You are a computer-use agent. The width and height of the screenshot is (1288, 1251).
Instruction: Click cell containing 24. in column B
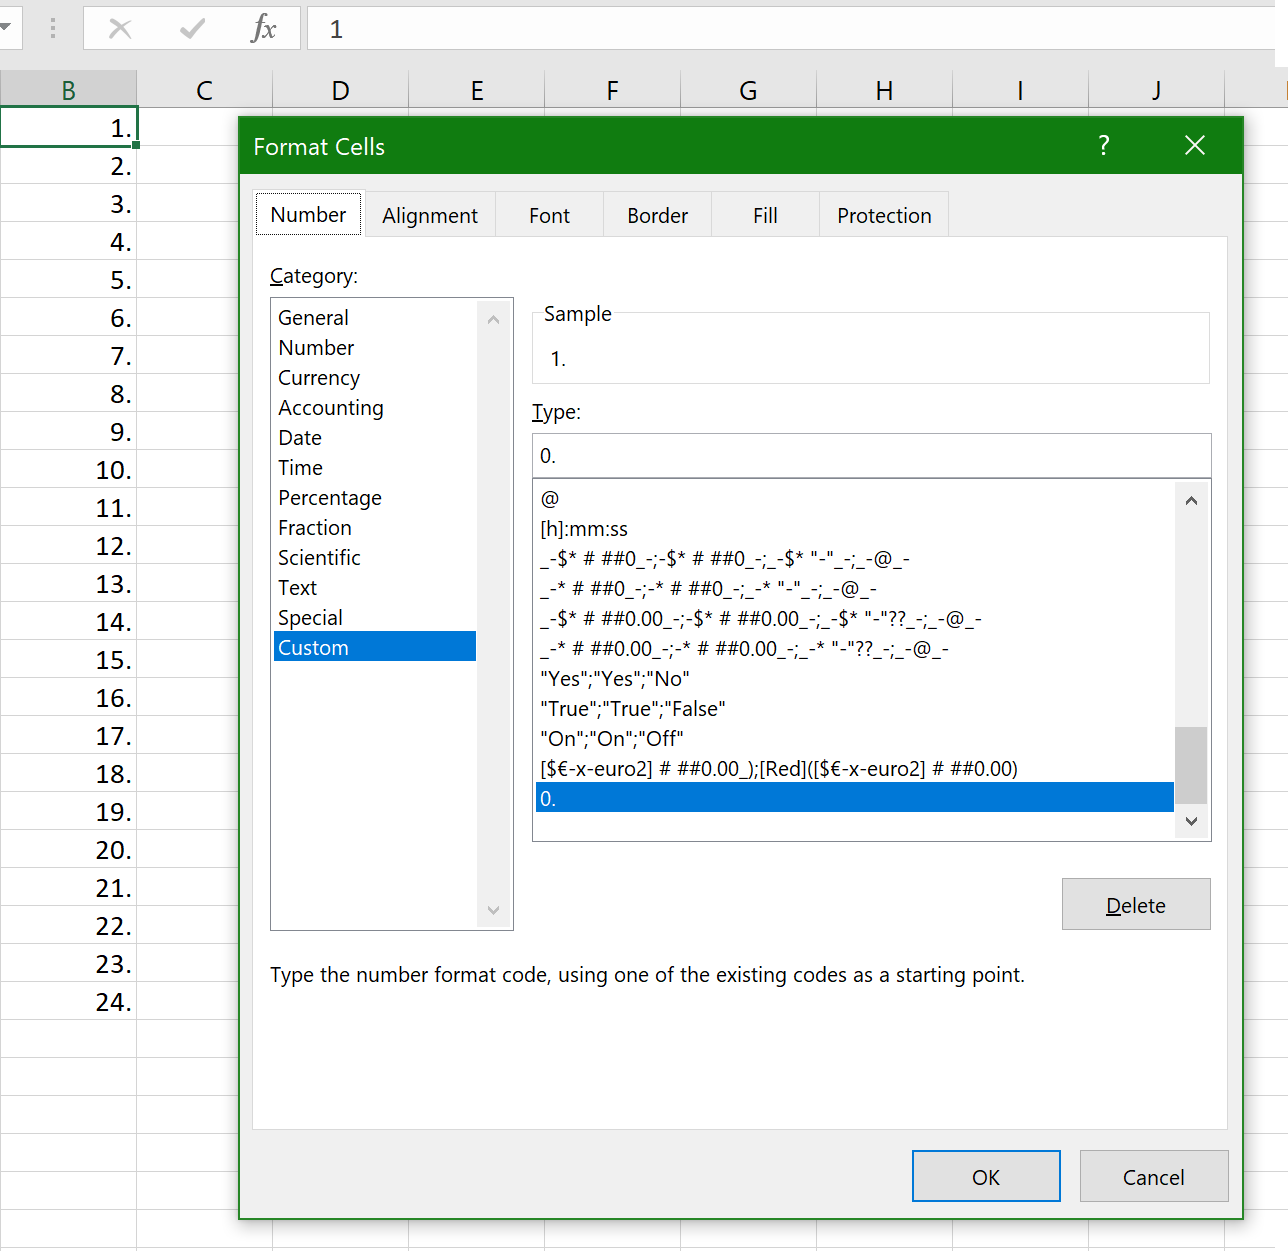coord(68,1001)
